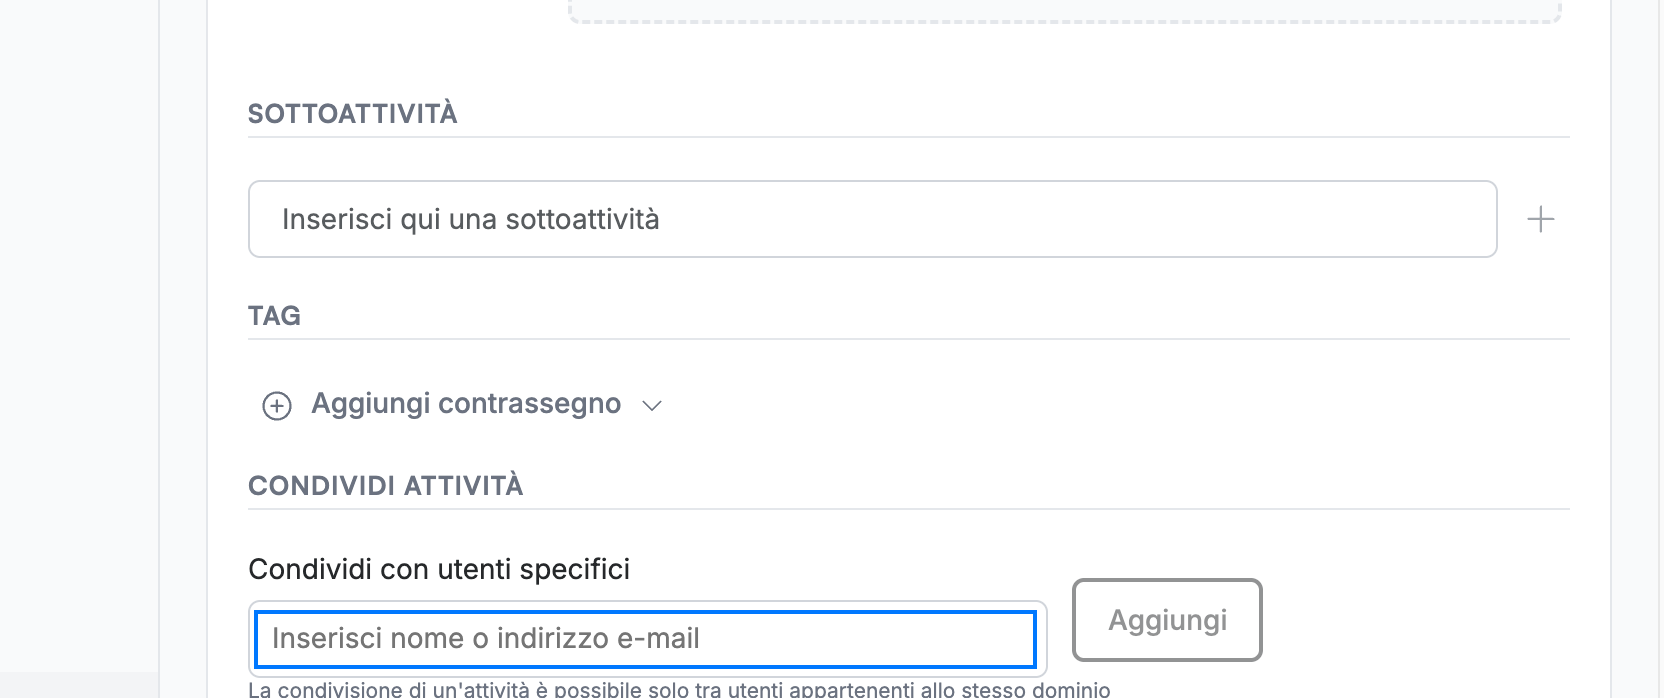The width and height of the screenshot is (1664, 698).
Task: Click the Aggiungi button
Action: (1167, 620)
